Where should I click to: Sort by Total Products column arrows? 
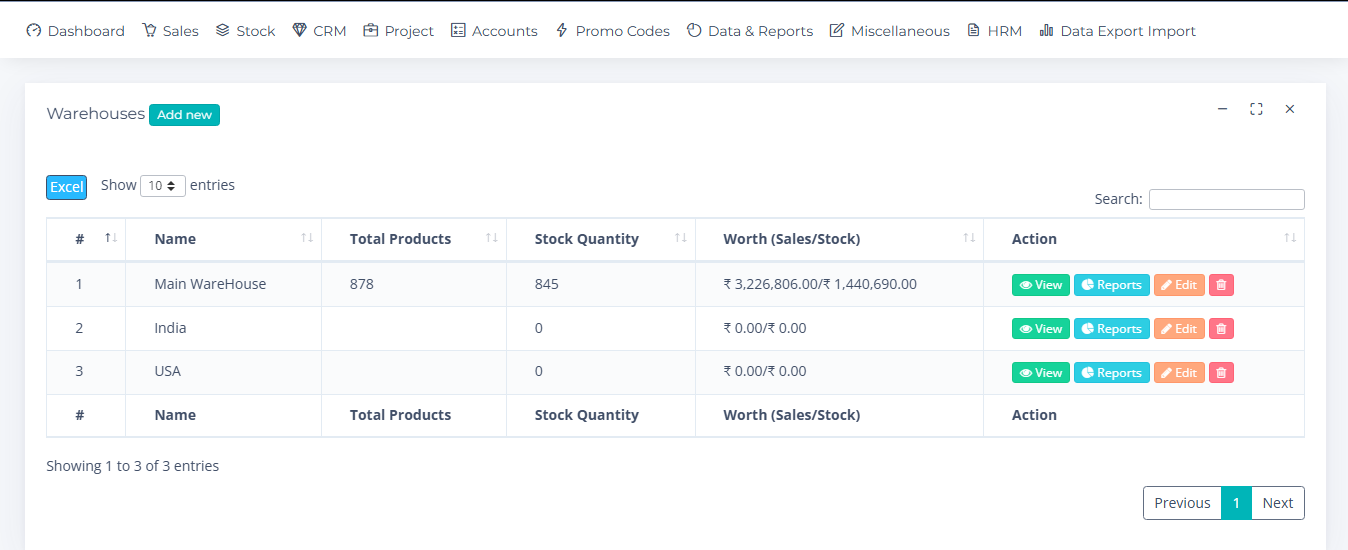(492, 238)
